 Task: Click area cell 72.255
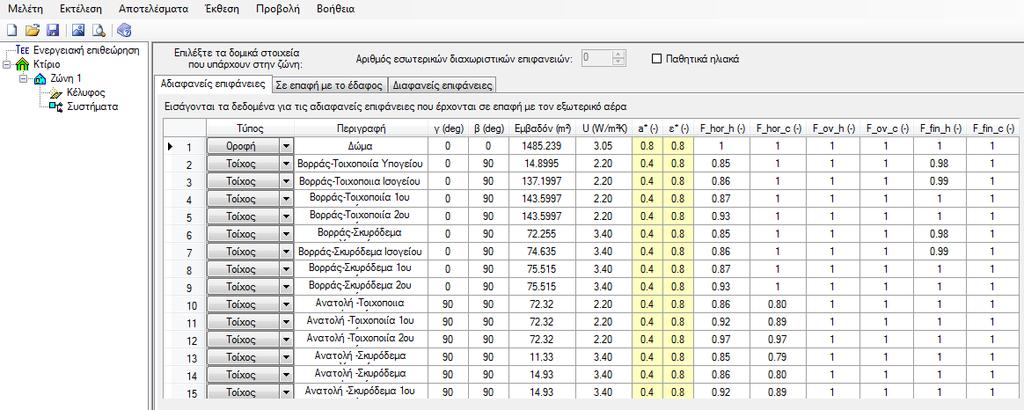pyautogui.click(x=543, y=234)
